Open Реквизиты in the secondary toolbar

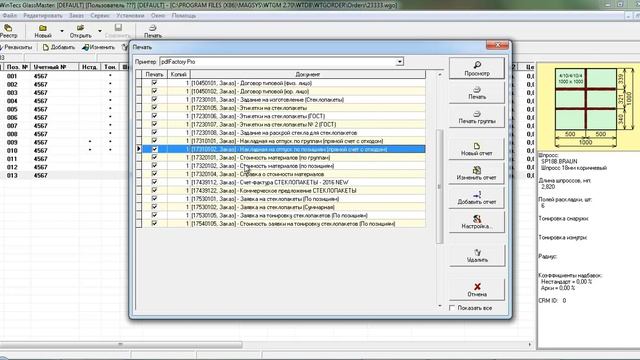click(16, 47)
